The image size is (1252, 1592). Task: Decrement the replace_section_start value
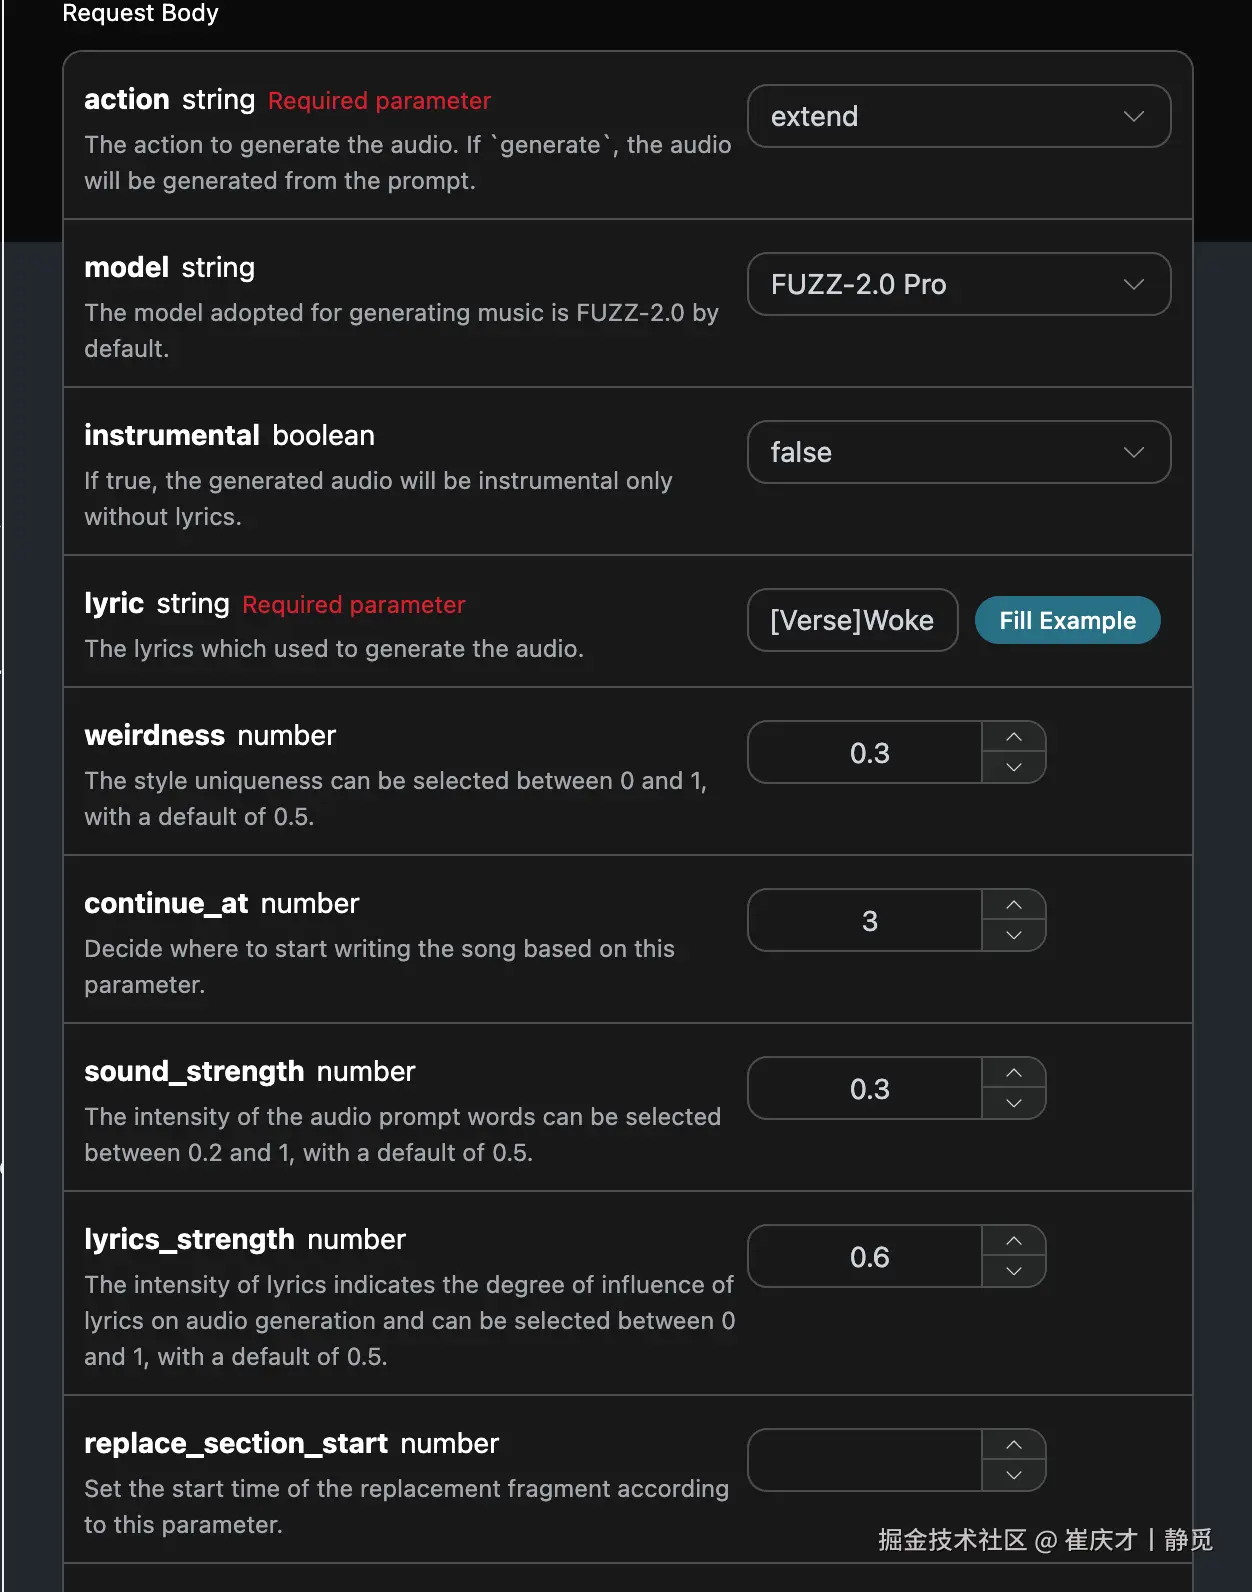point(1013,1475)
